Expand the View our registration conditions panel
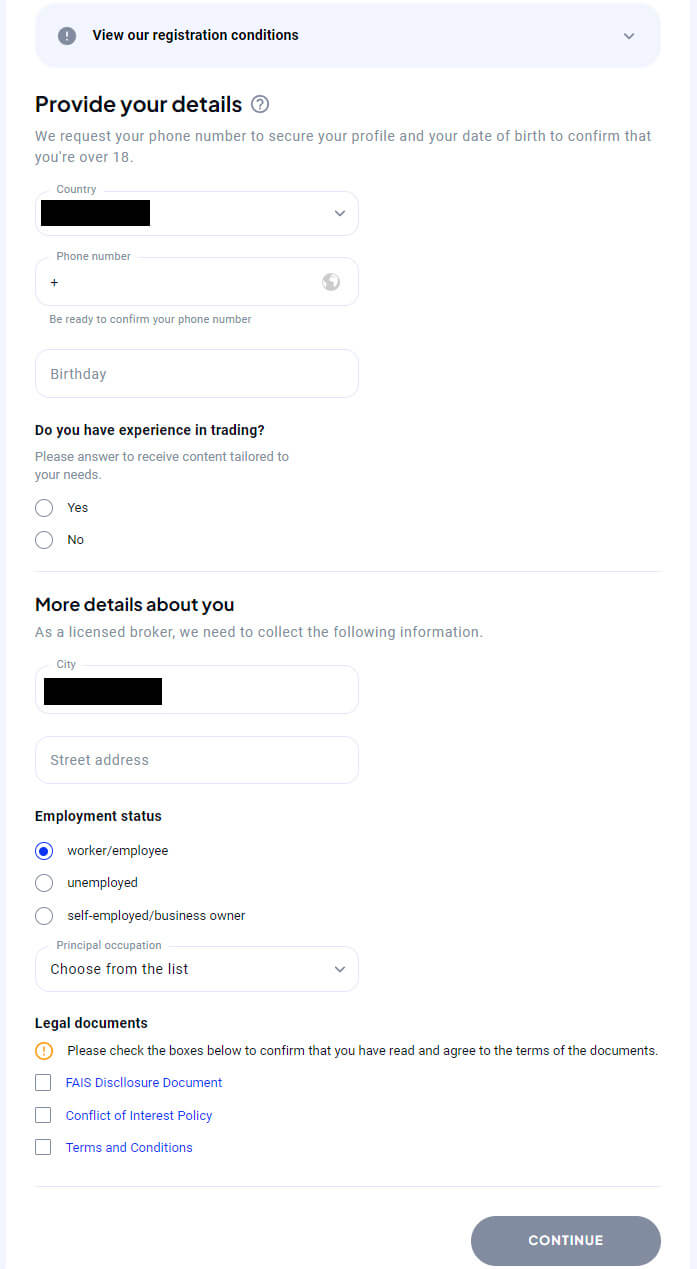 tap(628, 36)
